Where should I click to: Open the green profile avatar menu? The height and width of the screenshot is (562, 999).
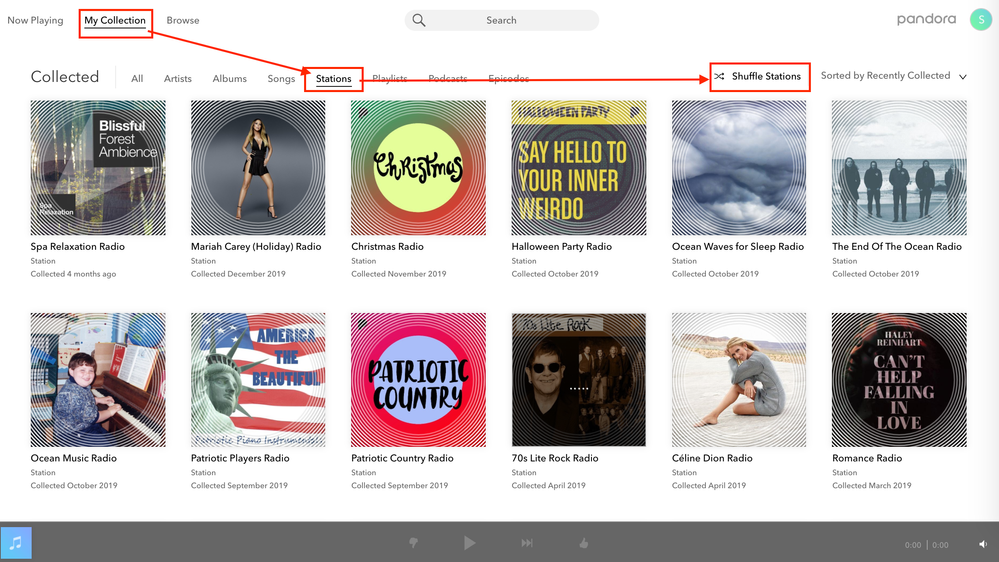tap(980, 20)
